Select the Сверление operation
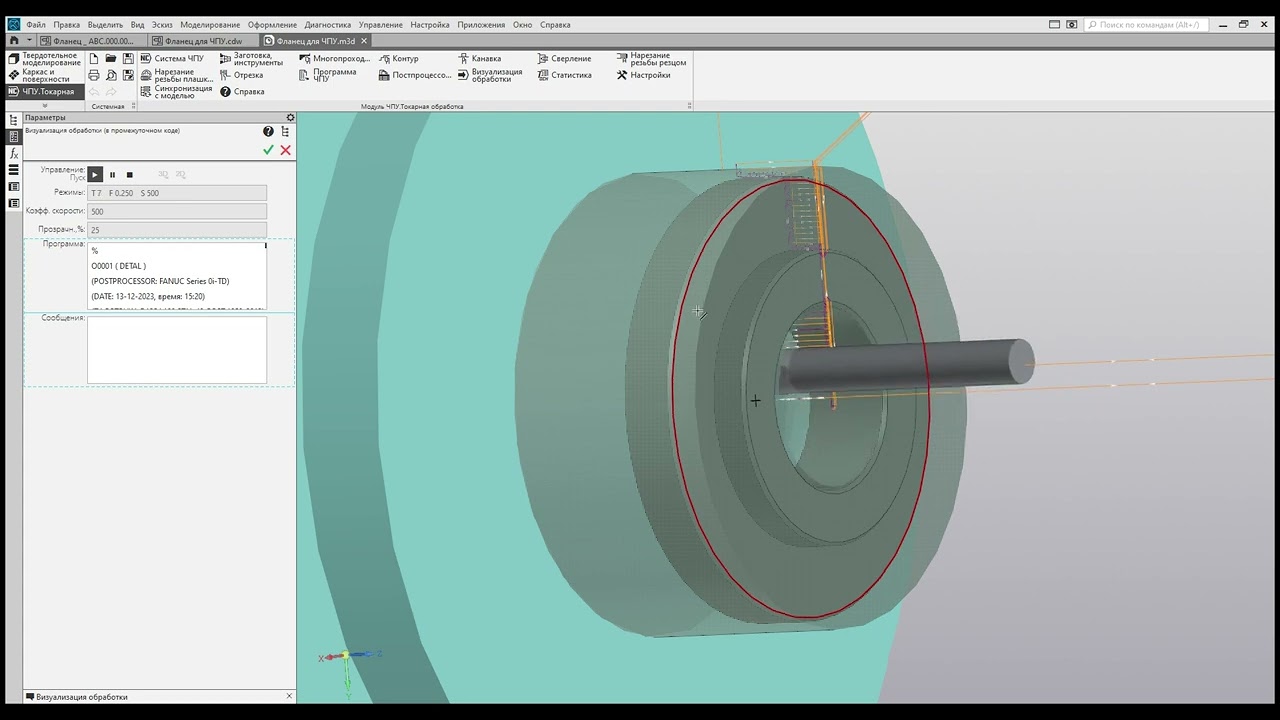This screenshot has height=720, width=1280. click(564, 58)
